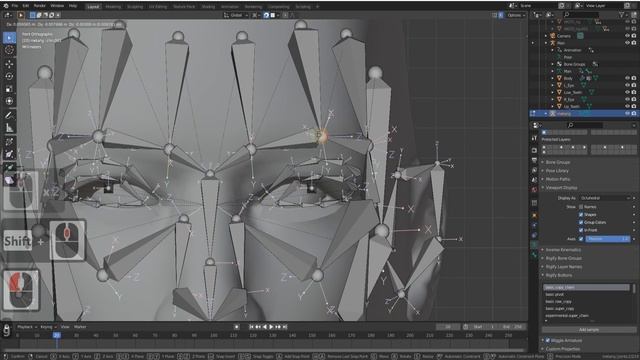Open the Scene properties tab
This screenshot has width=640, height=360.
tap(534, 180)
